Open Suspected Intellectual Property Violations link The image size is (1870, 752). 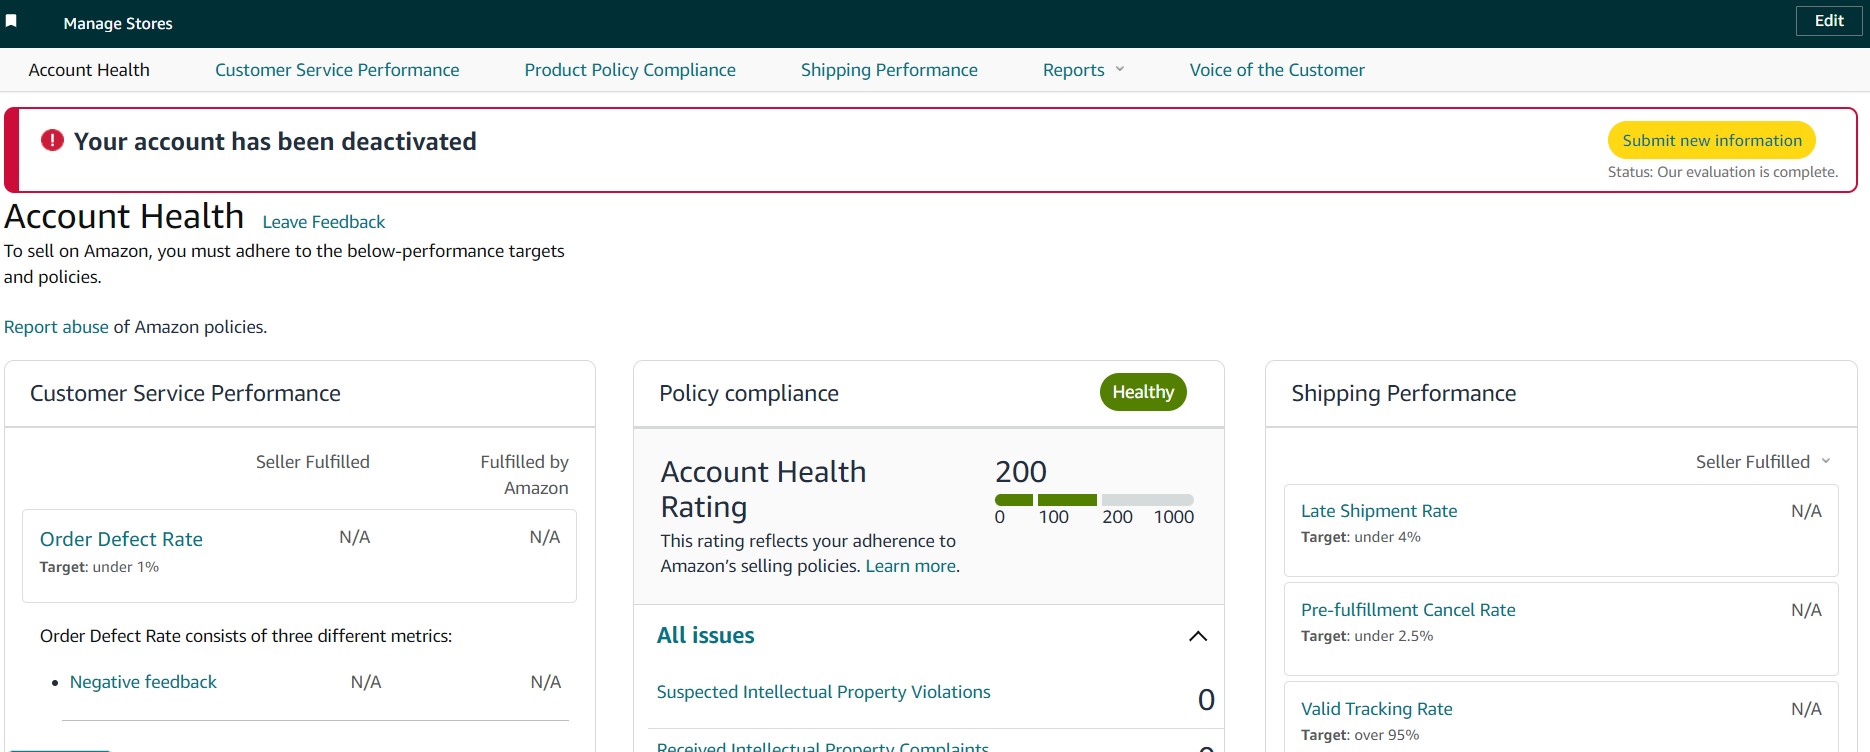(823, 692)
